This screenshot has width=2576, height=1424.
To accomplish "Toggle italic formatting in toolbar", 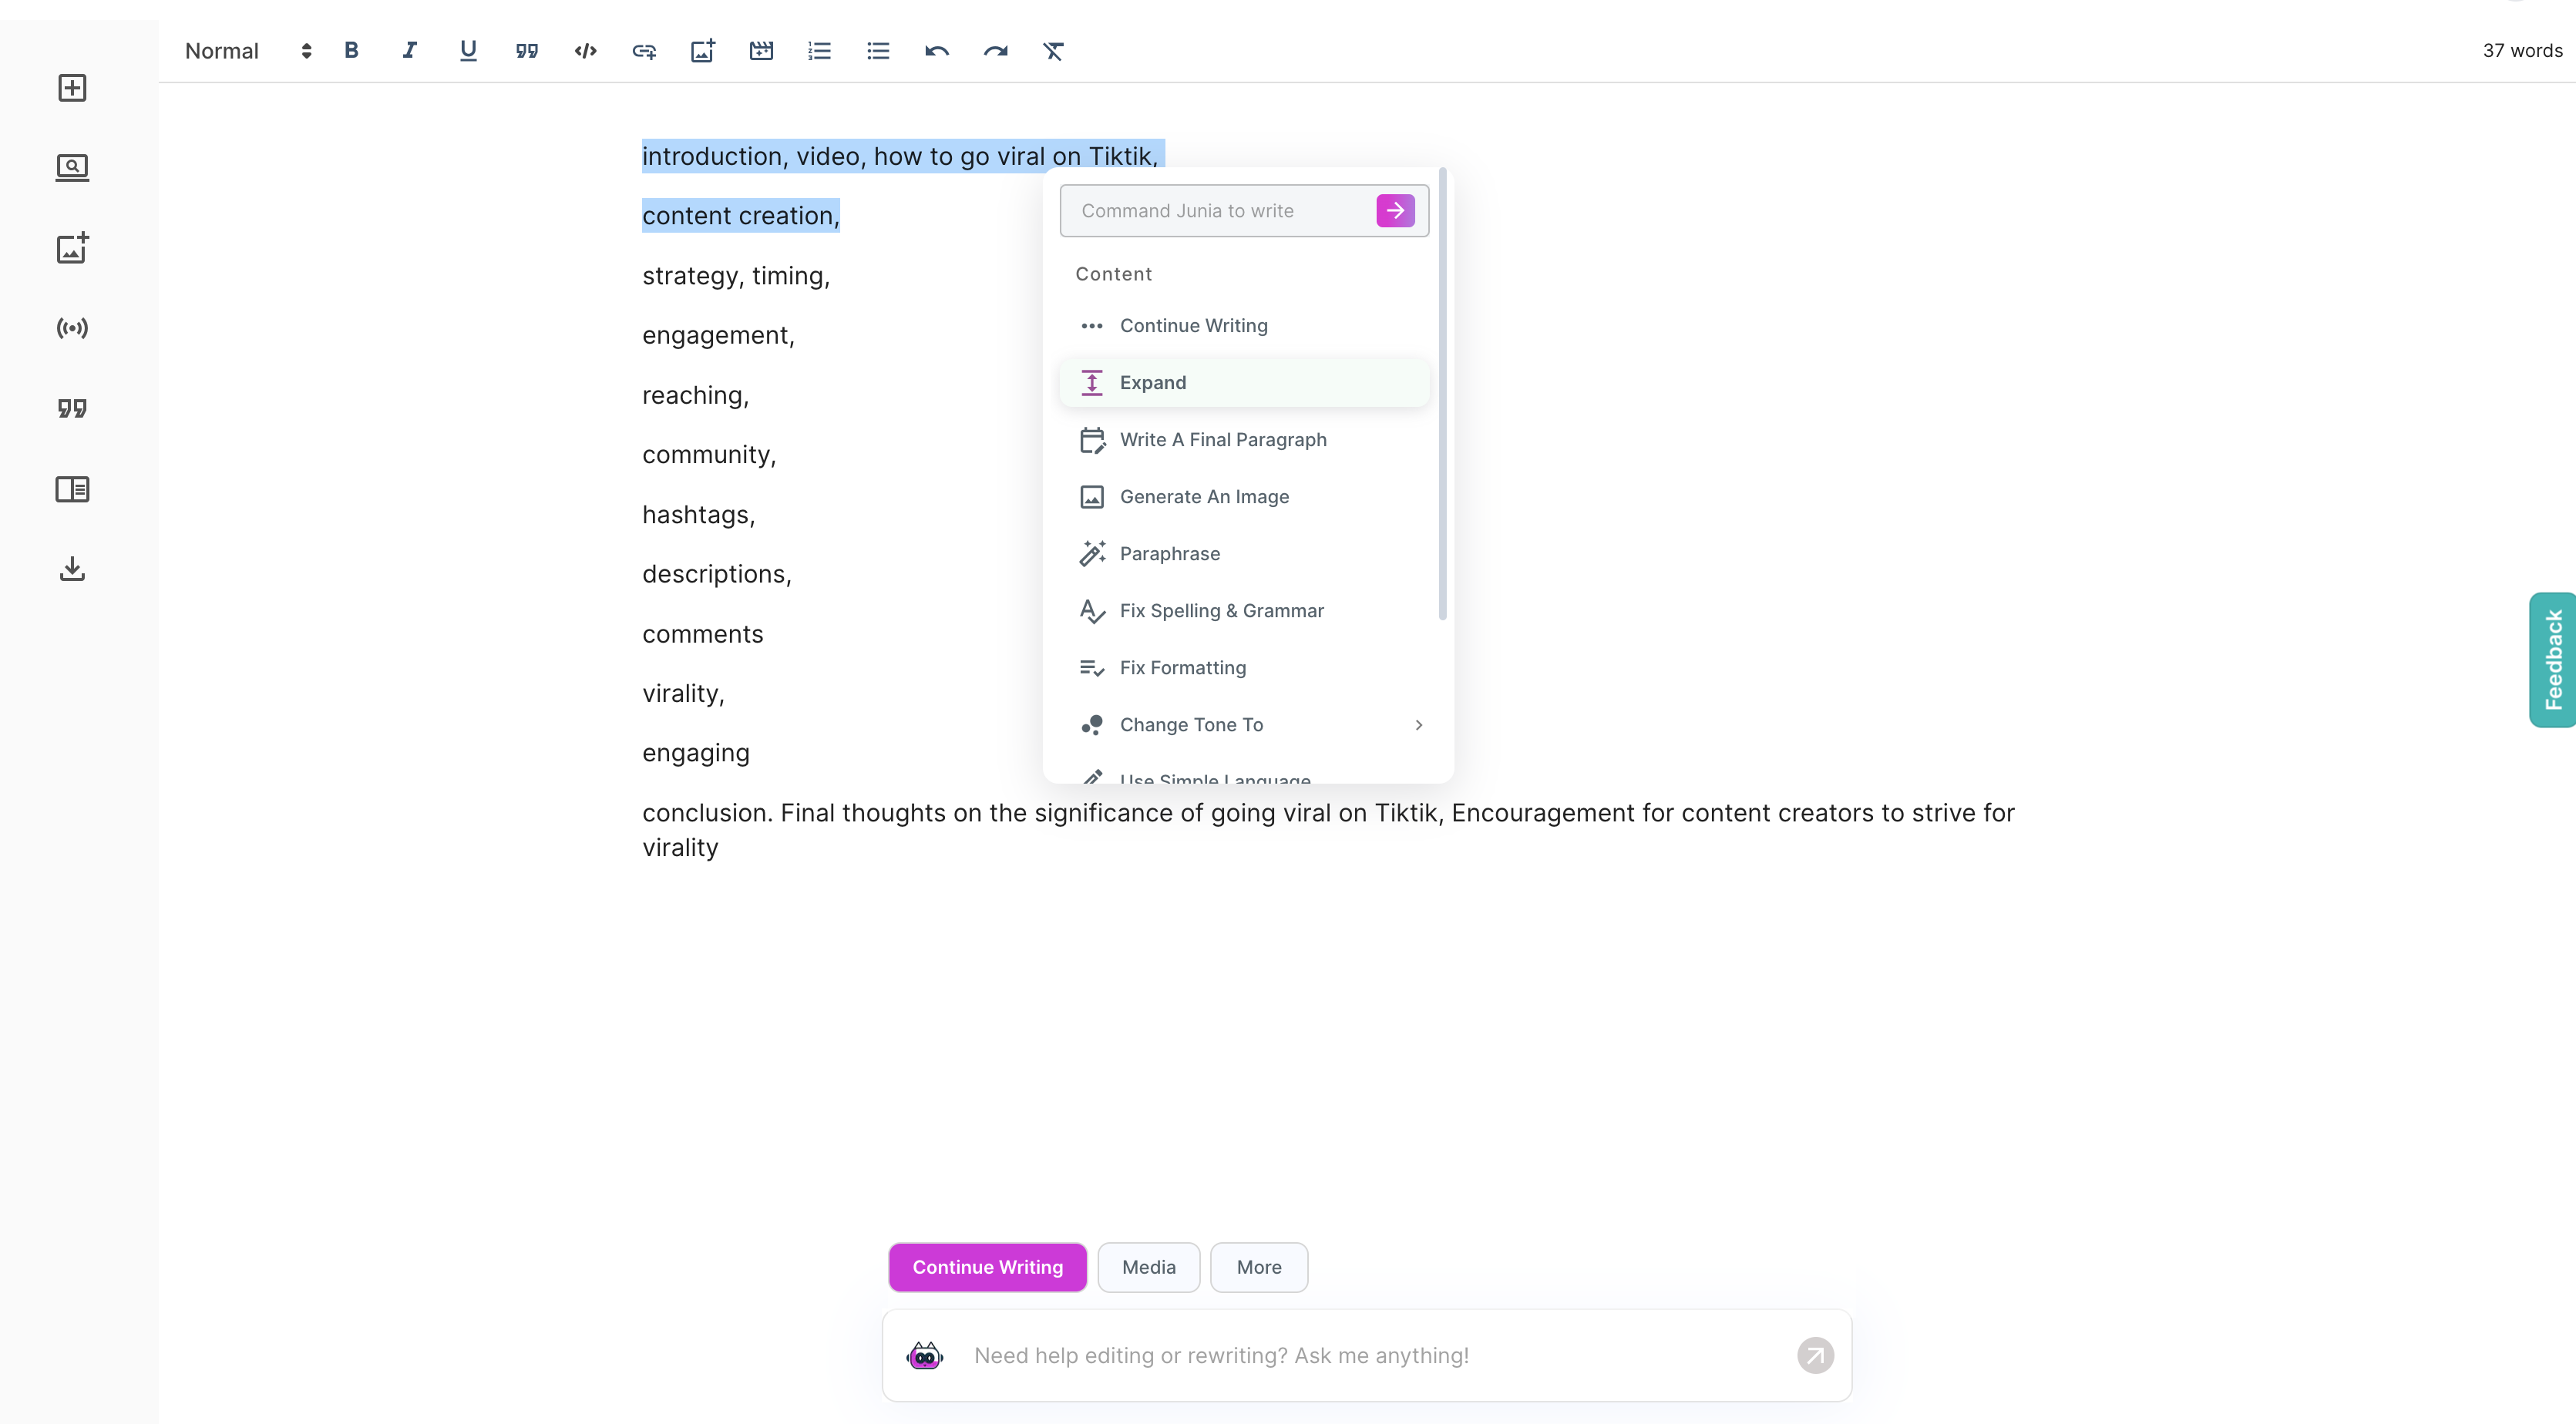I will [x=409, y=51].
